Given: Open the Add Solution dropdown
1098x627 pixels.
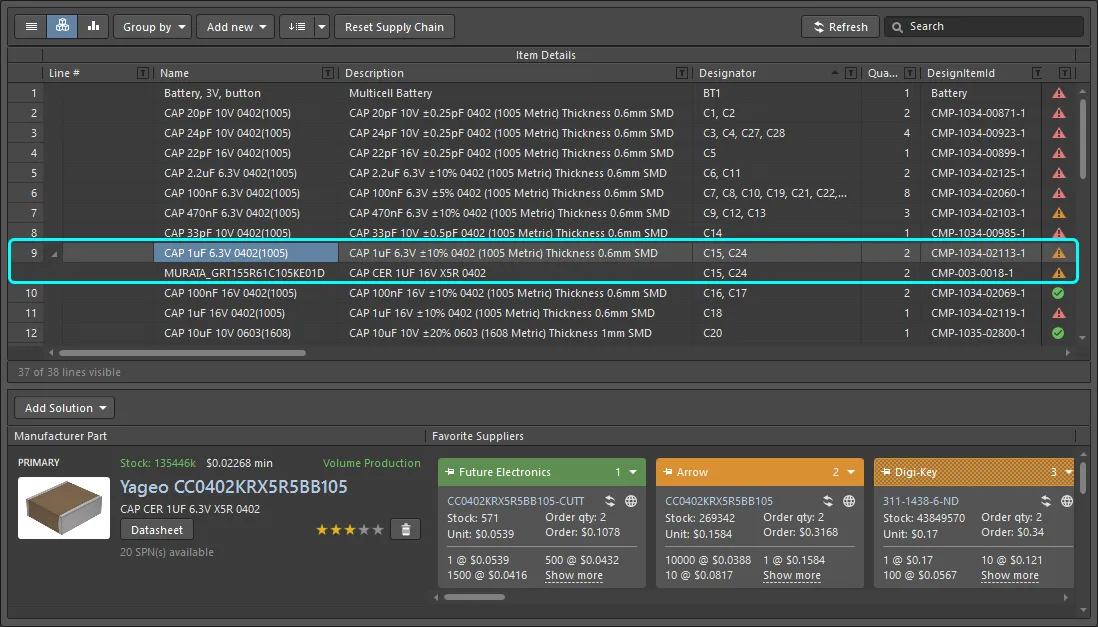Looking at the screenshot, I should (x=64, y=408).
